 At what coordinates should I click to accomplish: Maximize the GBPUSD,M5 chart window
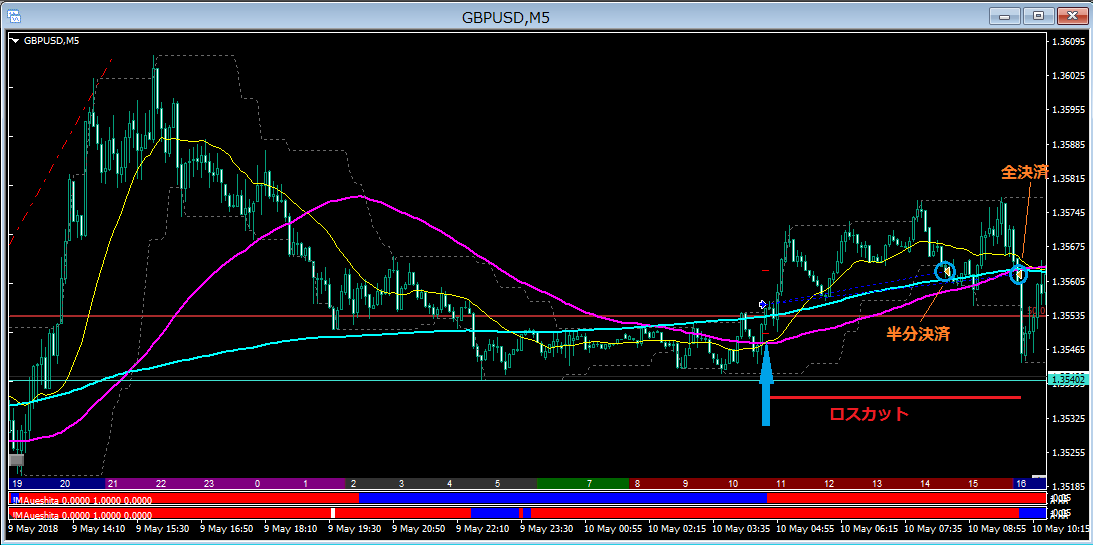[x=1039, y=16]
